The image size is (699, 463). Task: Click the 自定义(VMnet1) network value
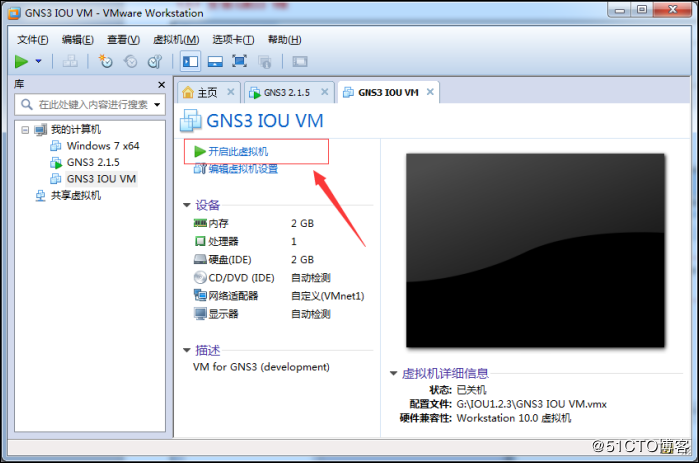(328, 296)
